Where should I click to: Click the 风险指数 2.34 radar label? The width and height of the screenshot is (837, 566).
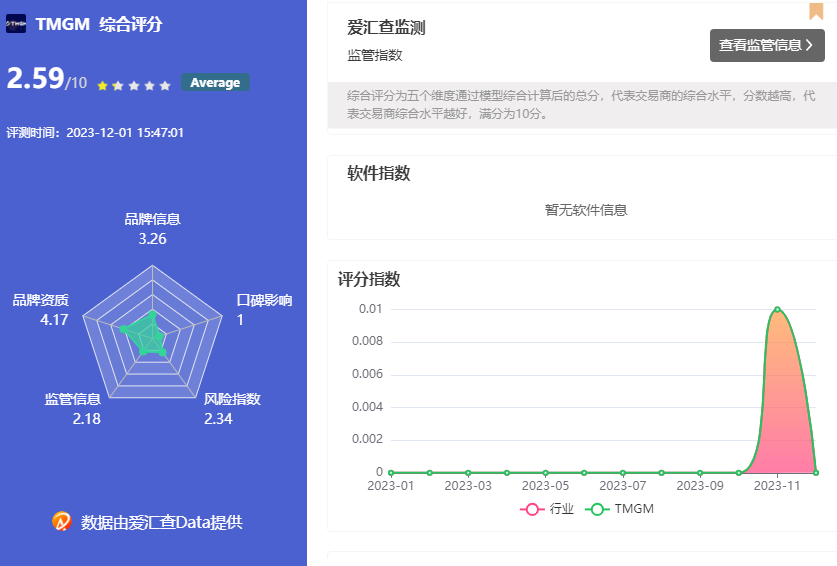click(232, 409)
